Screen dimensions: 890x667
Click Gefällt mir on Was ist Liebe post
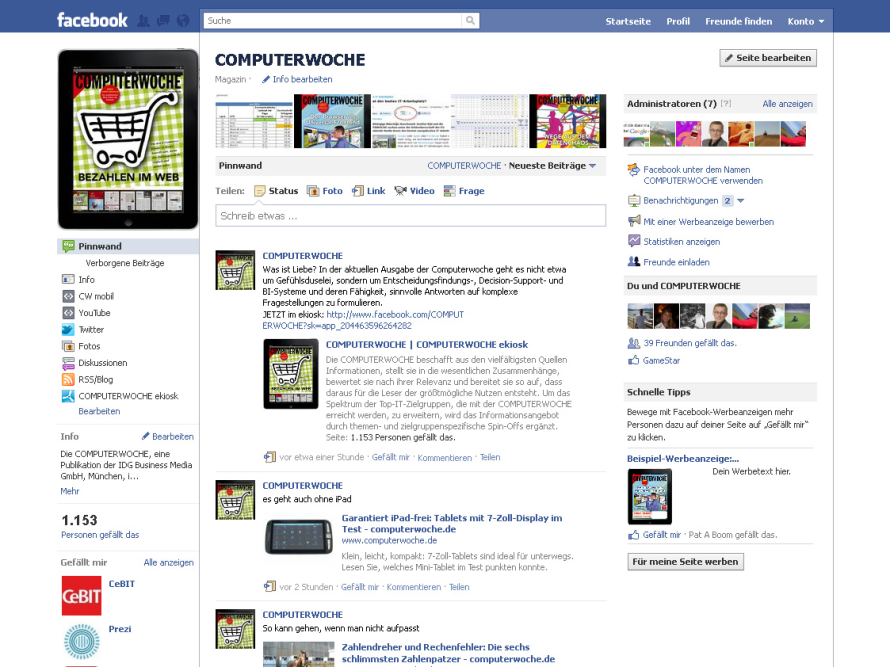[x=391, y=457]
